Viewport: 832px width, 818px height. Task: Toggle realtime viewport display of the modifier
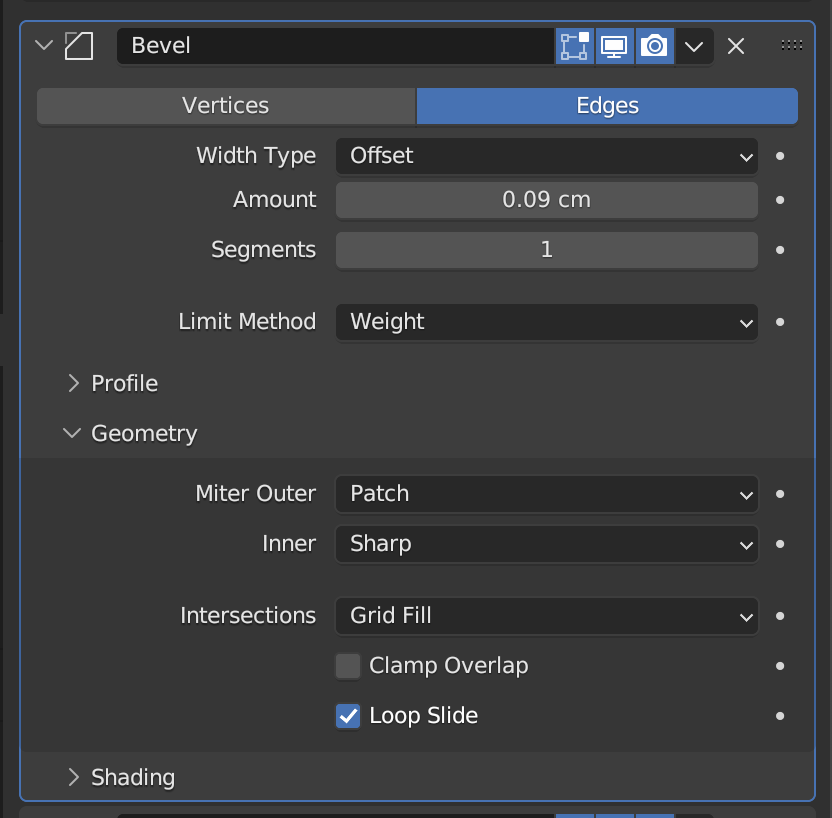(x=614, y=45)
